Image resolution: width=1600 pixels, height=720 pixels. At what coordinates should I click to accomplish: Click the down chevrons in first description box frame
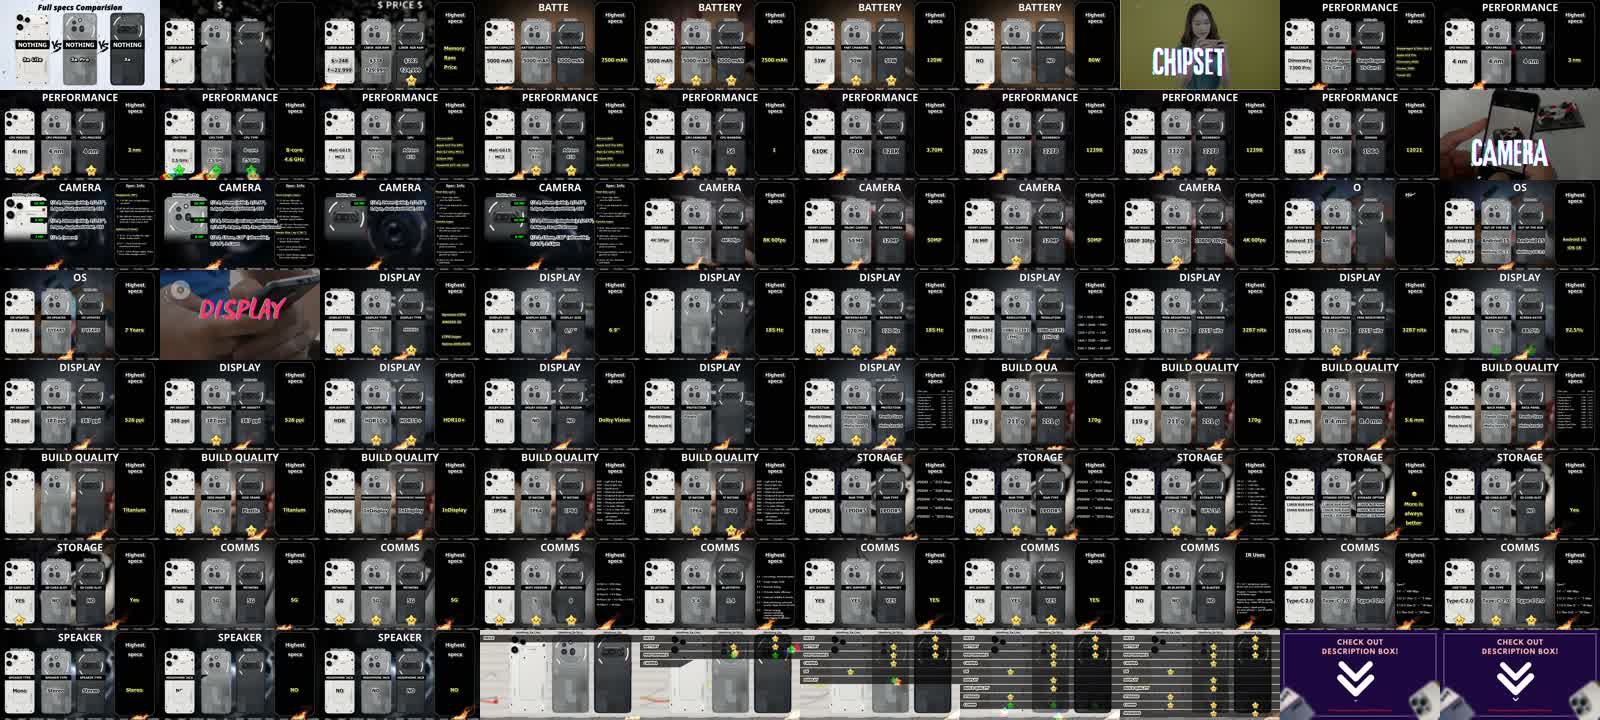(x=1356, y=680)
